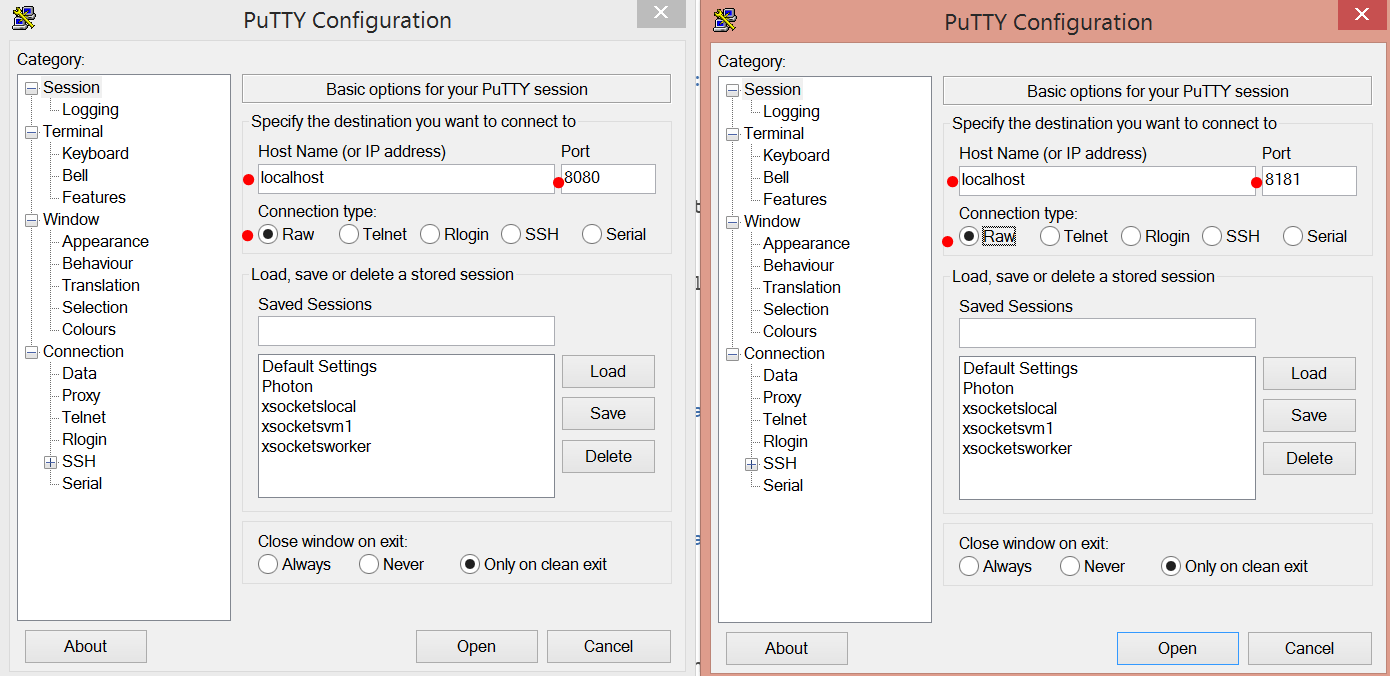The width and height of the screenshot is (1390, 676).
Task: Click the PuTTY title icon in port 8080 window
Action: [24, 17]
